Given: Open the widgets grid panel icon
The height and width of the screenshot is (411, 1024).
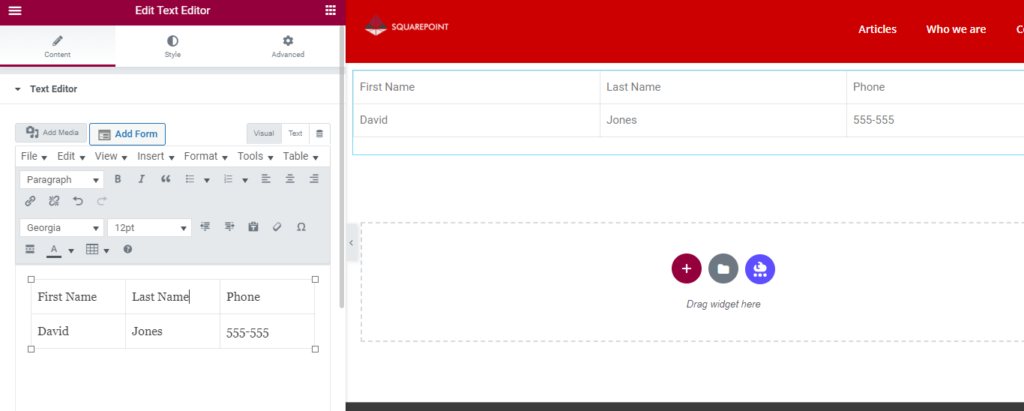Looking at the screenshot, I should (x=330, y=10).
